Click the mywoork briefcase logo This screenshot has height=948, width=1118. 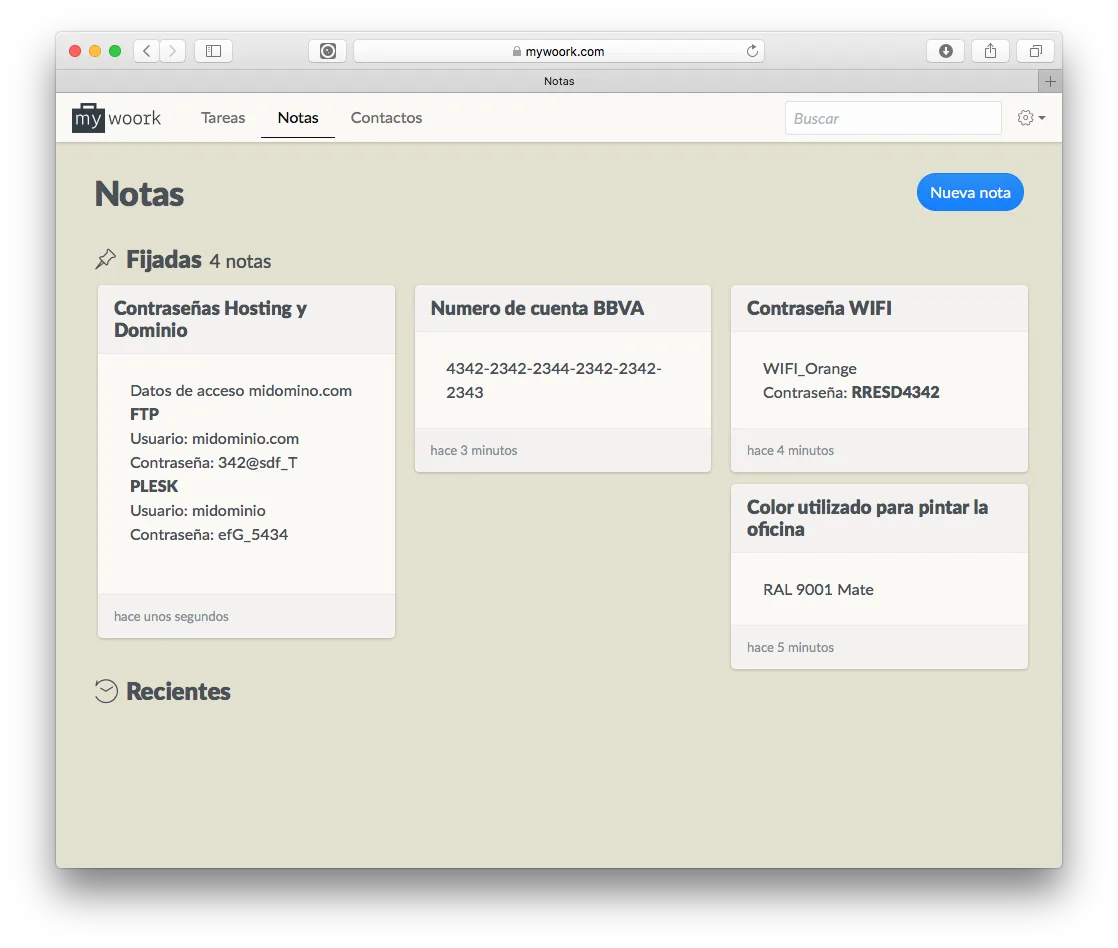[116, 118]
